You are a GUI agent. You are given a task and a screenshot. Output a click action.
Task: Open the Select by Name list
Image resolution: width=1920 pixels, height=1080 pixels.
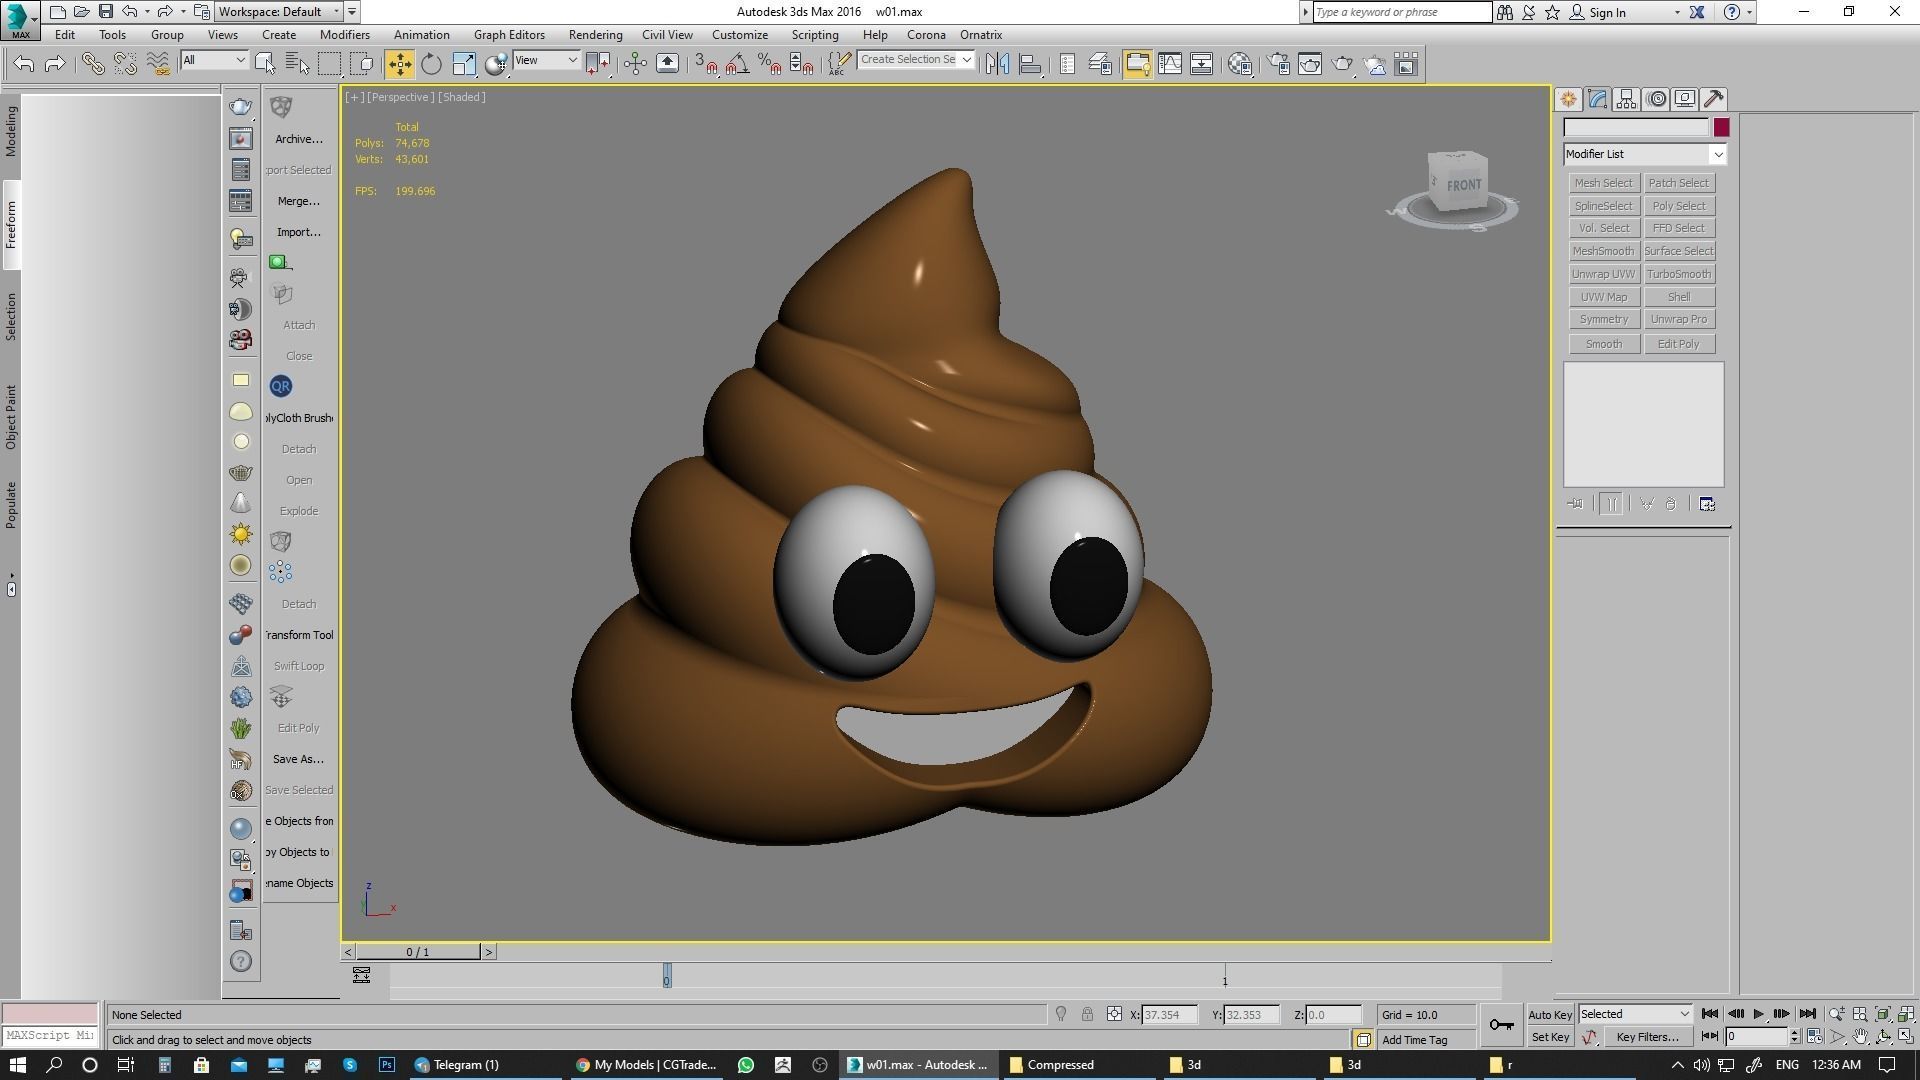[x=297, y=64]
